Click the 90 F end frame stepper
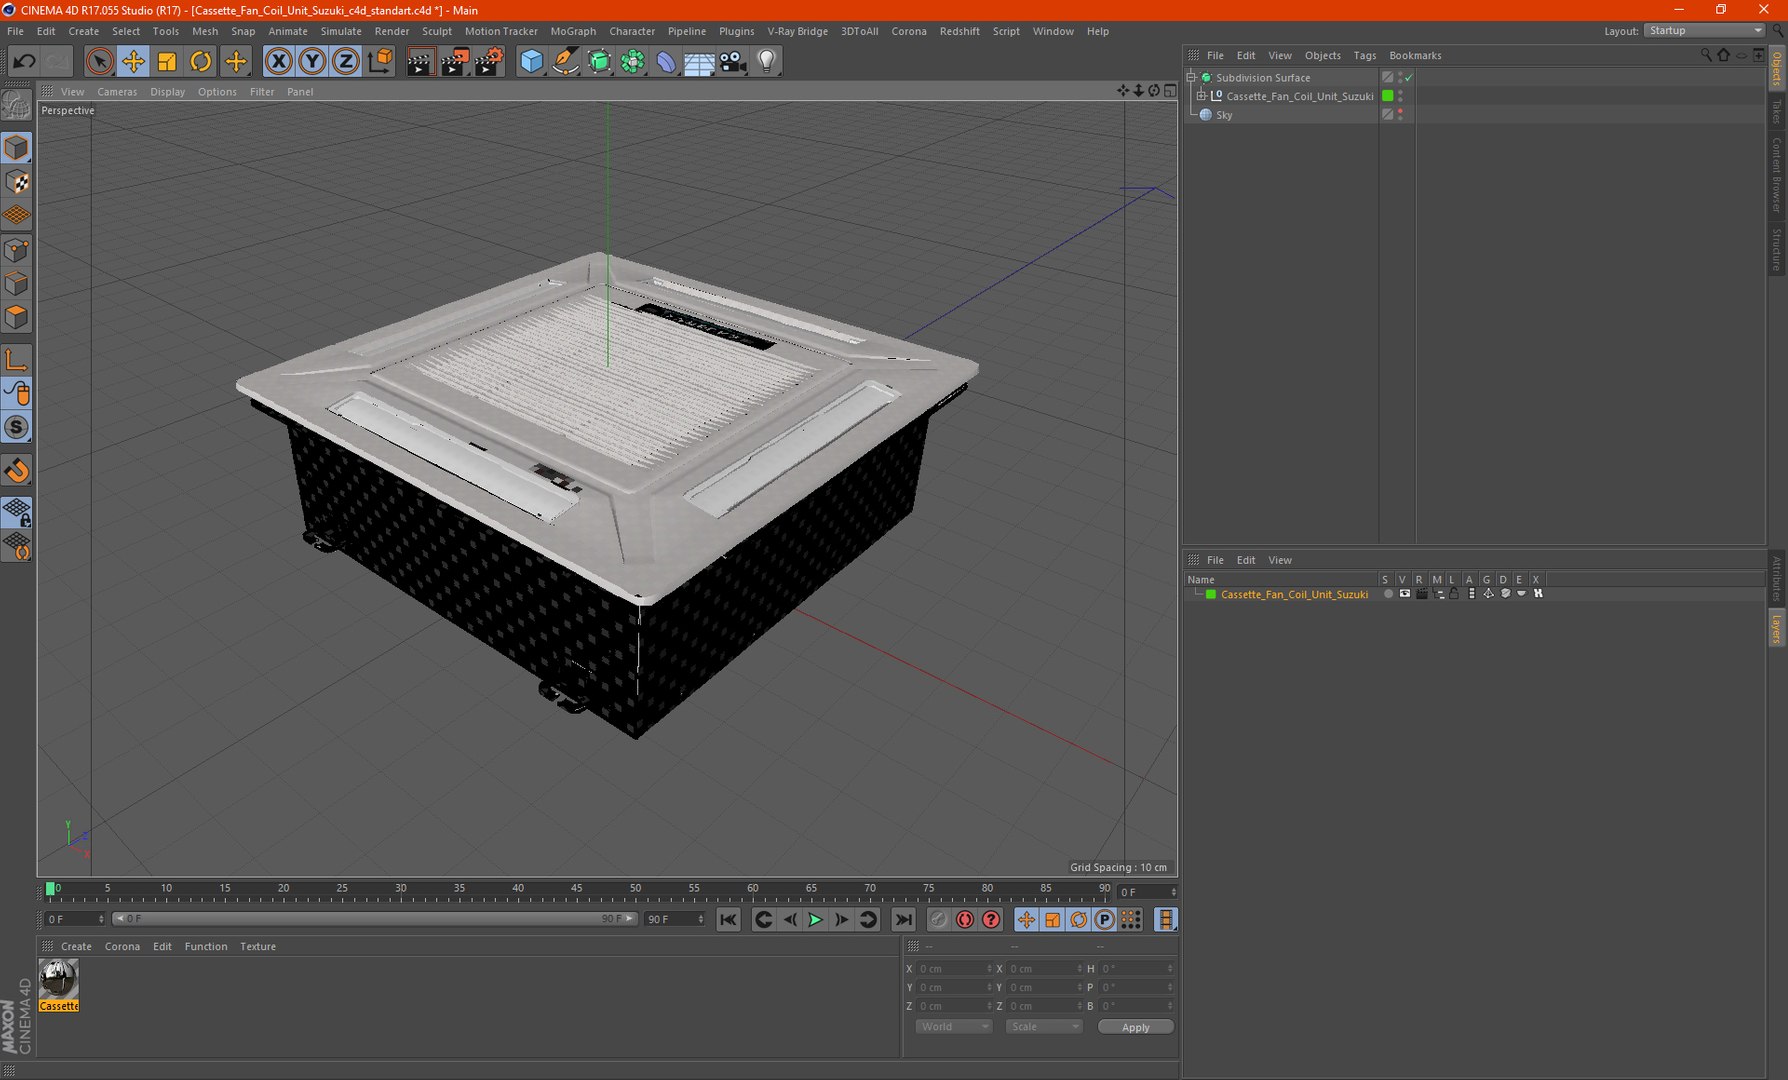1788x1080 pixels. click(700, 919)
